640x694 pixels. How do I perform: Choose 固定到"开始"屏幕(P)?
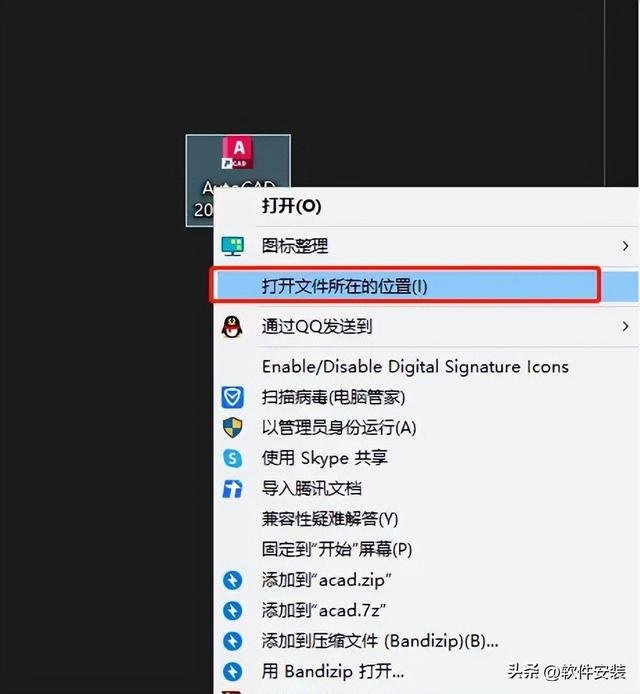426,549
